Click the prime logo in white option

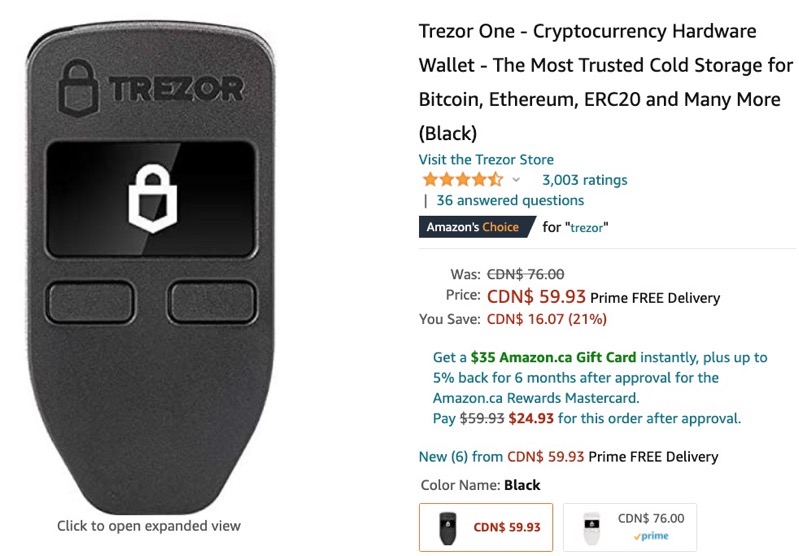[651, 537]
